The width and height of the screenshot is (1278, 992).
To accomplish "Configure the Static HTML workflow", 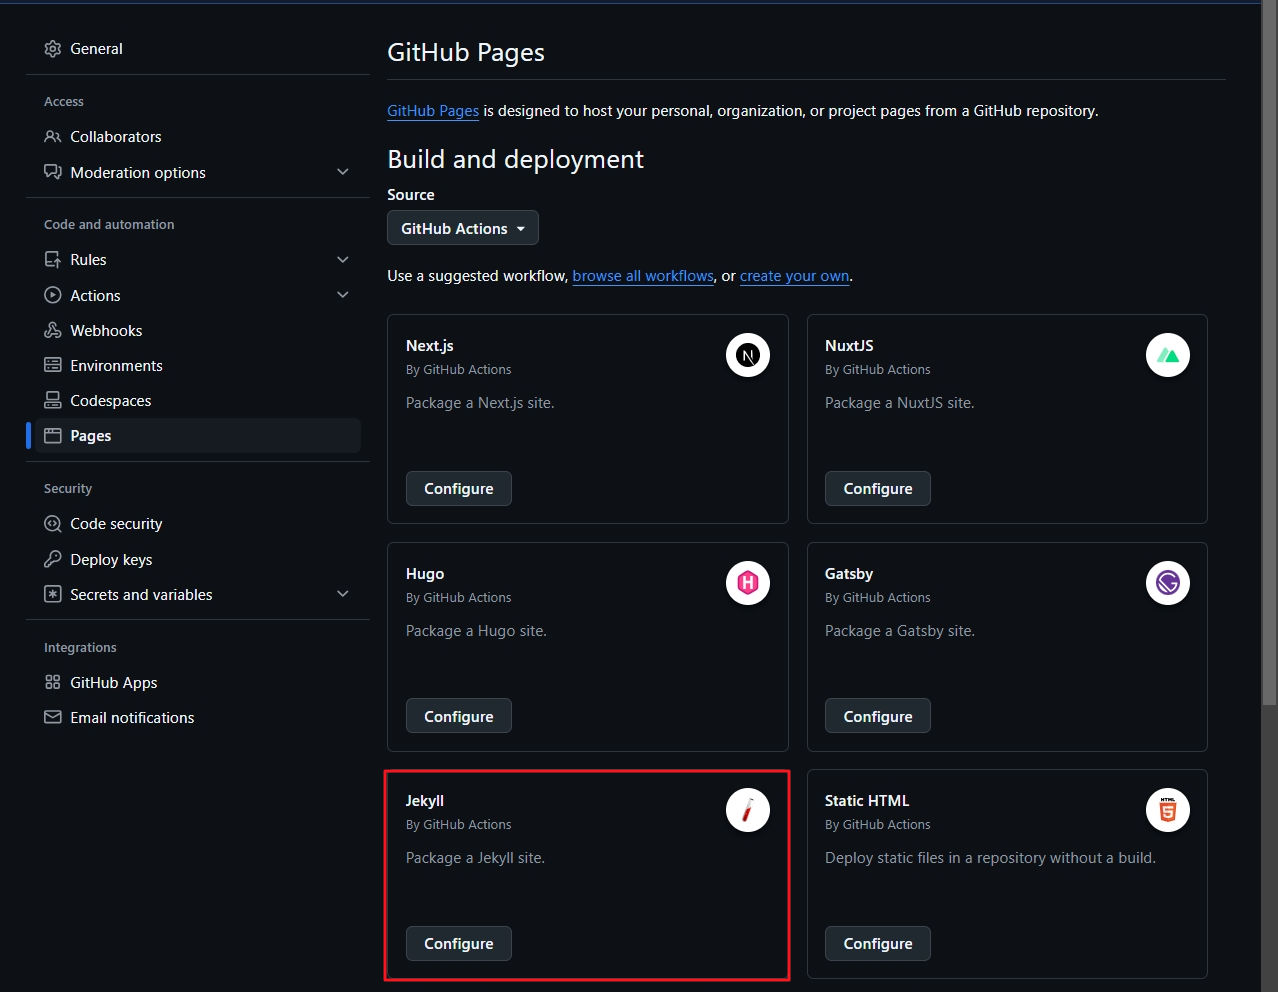I will pos(878,943).
